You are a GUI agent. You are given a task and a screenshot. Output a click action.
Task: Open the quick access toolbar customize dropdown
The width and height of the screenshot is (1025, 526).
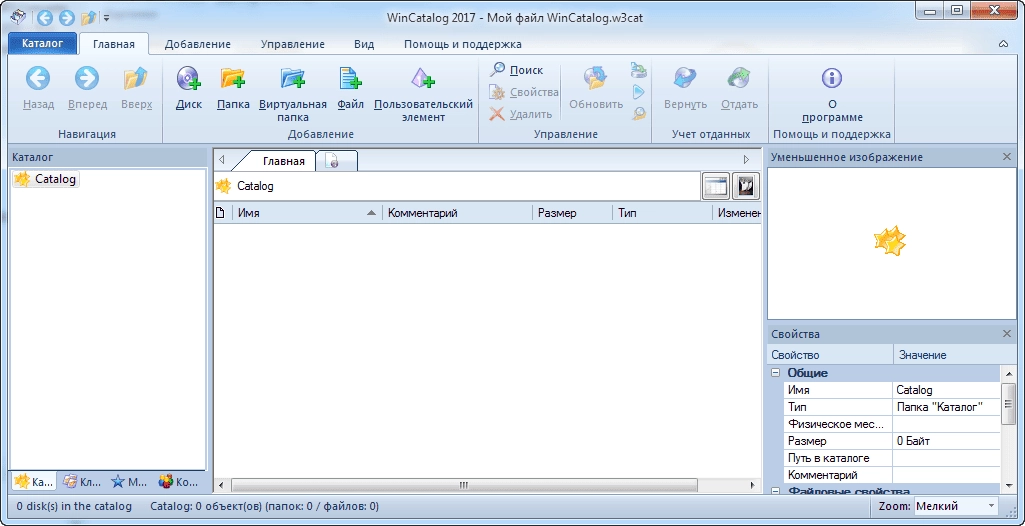click(x=107, y=18)
